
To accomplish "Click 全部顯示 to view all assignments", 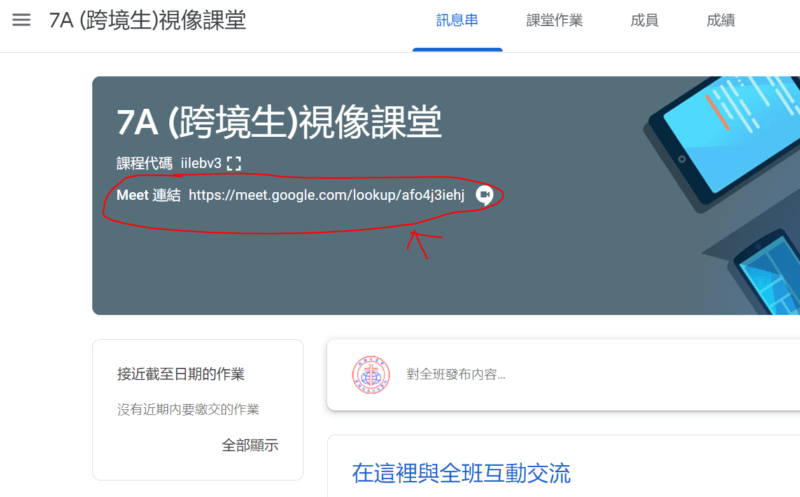I will pos(250,446).
